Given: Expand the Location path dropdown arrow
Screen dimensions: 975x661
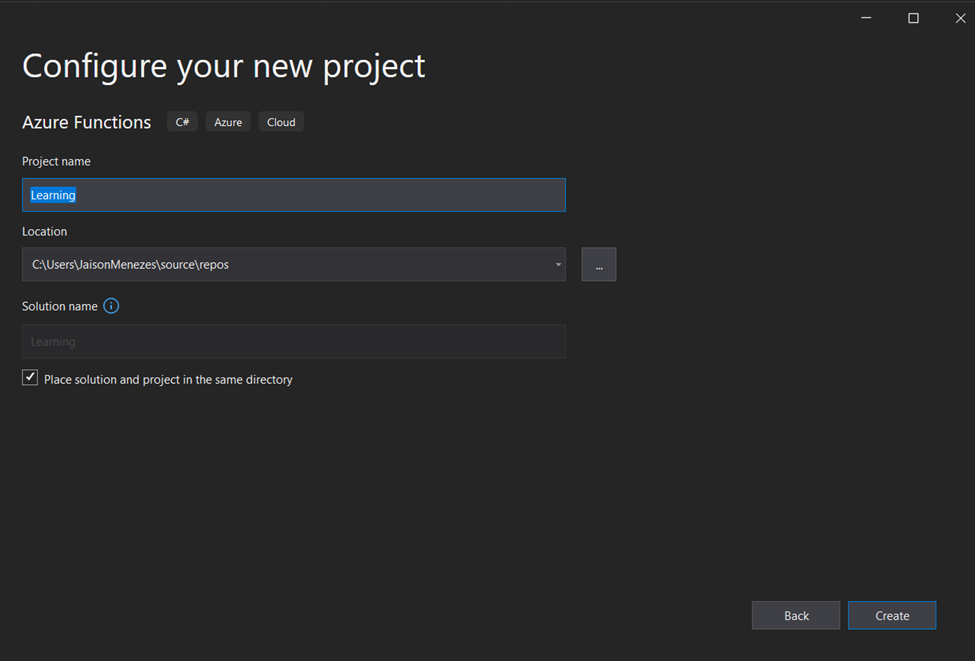Looking at the screenshot, I should coord(558,264).
